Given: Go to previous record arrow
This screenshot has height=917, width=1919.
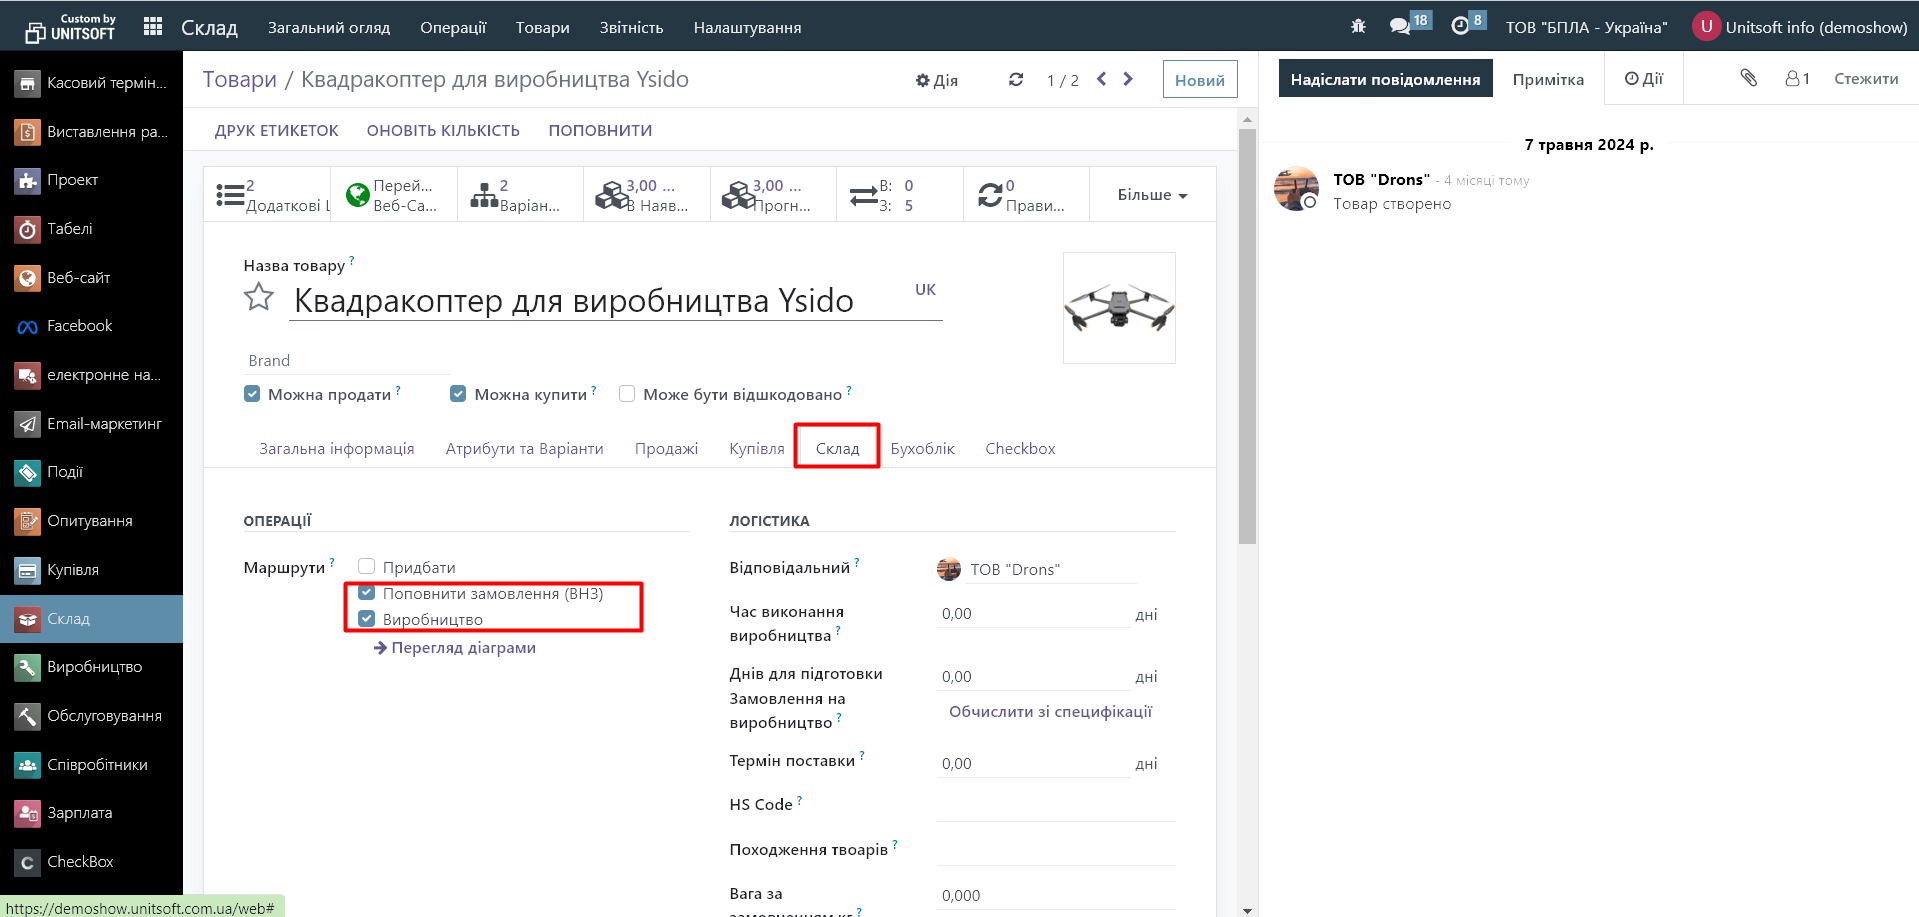Looking at the screenshot, I should click(1101, 79).
